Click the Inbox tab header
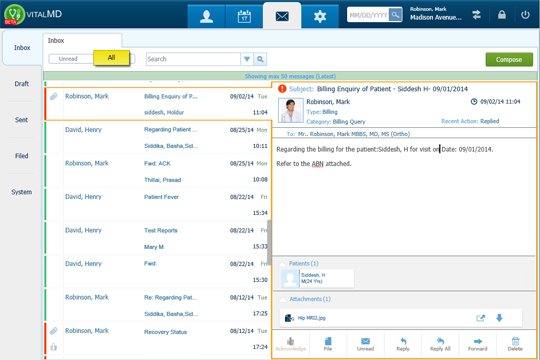This screenshot has width=540, height=360. [82, 41]
